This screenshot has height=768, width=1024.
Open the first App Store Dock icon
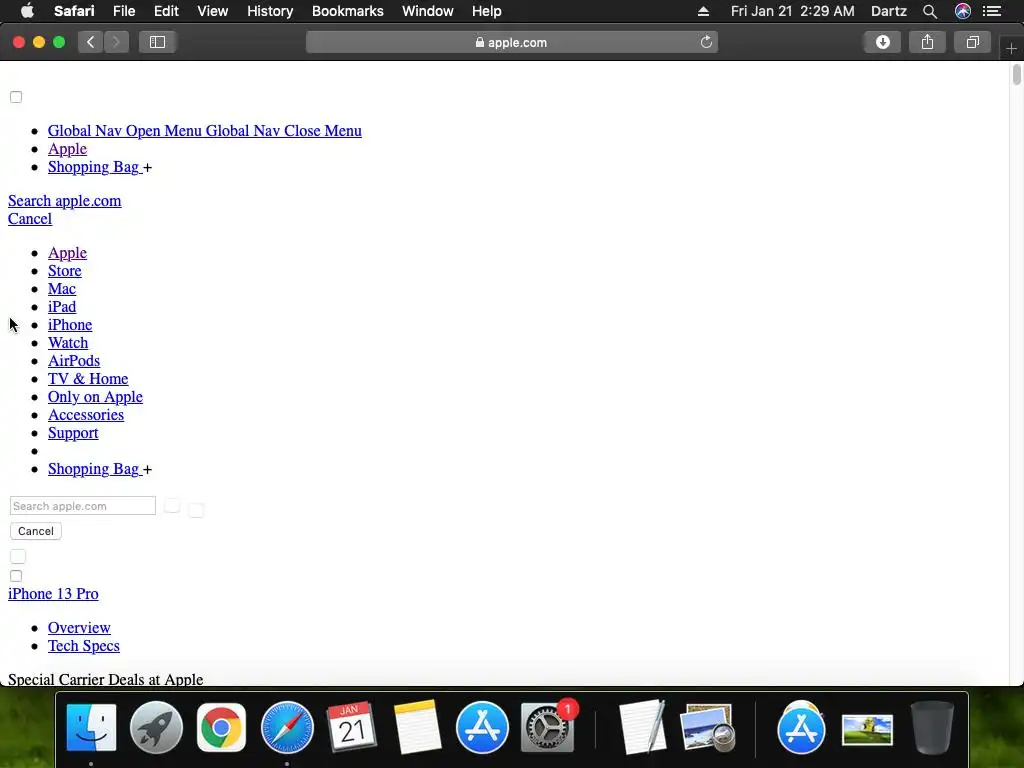pos(482,727)
